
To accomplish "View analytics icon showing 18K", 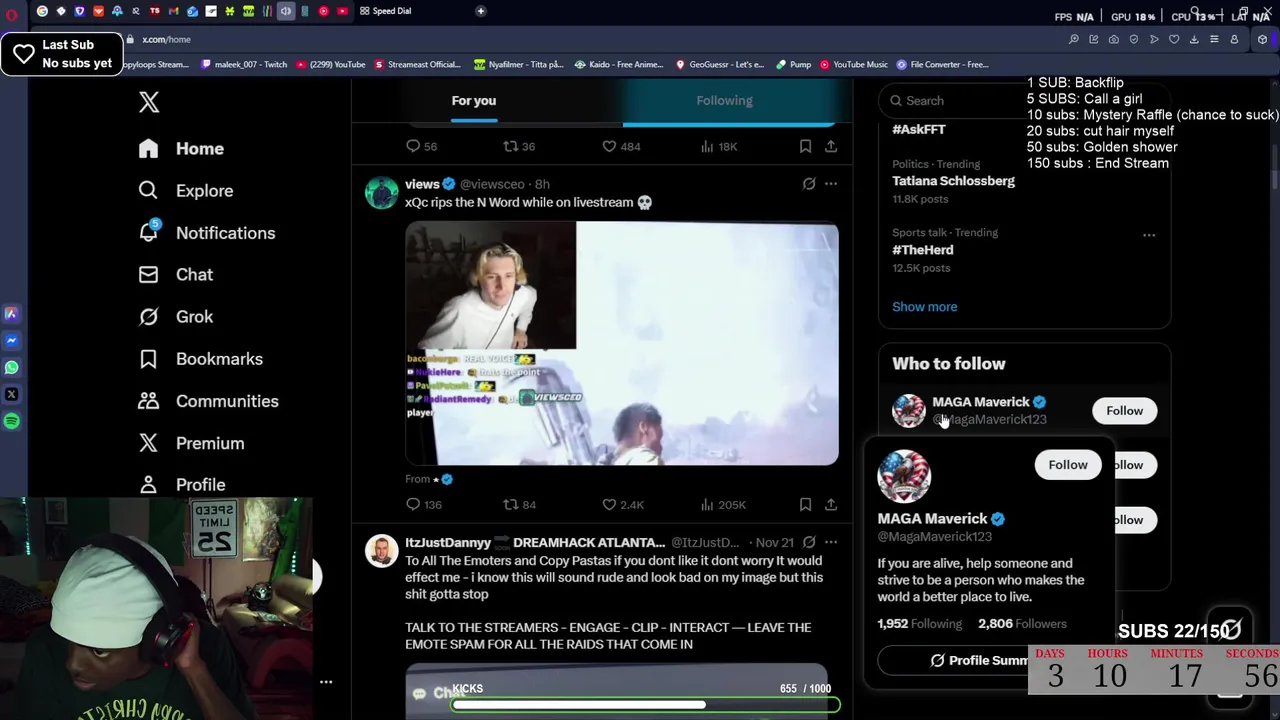I will 707,146.
